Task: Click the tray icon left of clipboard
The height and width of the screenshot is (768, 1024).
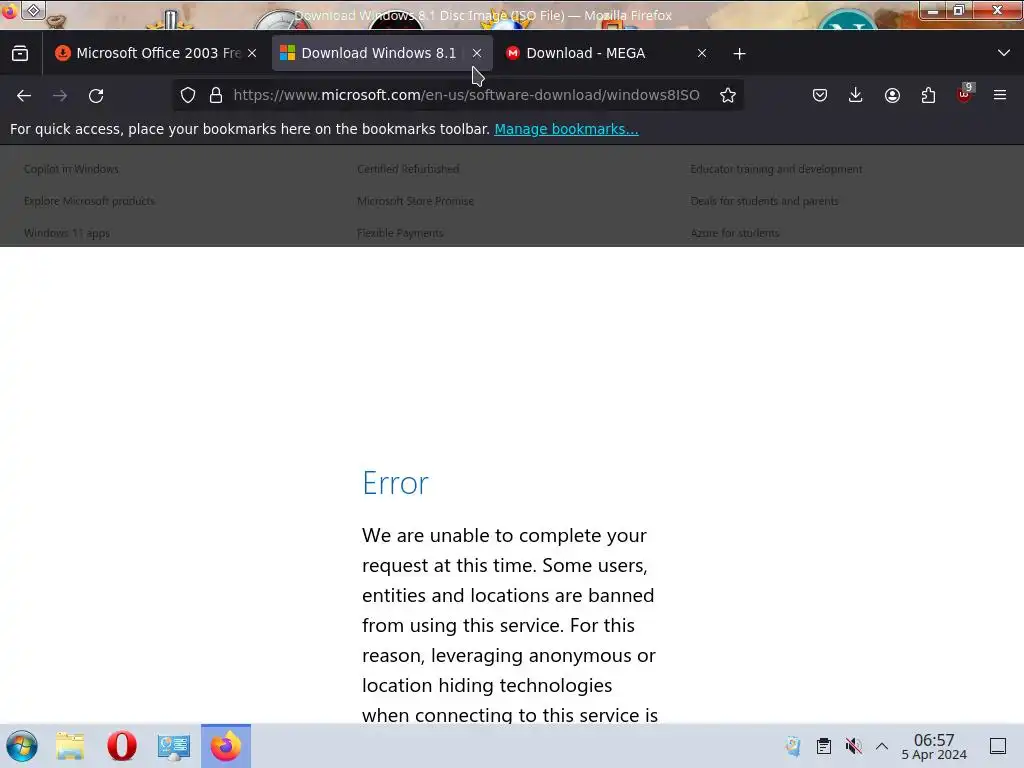Action: point(793,746)
